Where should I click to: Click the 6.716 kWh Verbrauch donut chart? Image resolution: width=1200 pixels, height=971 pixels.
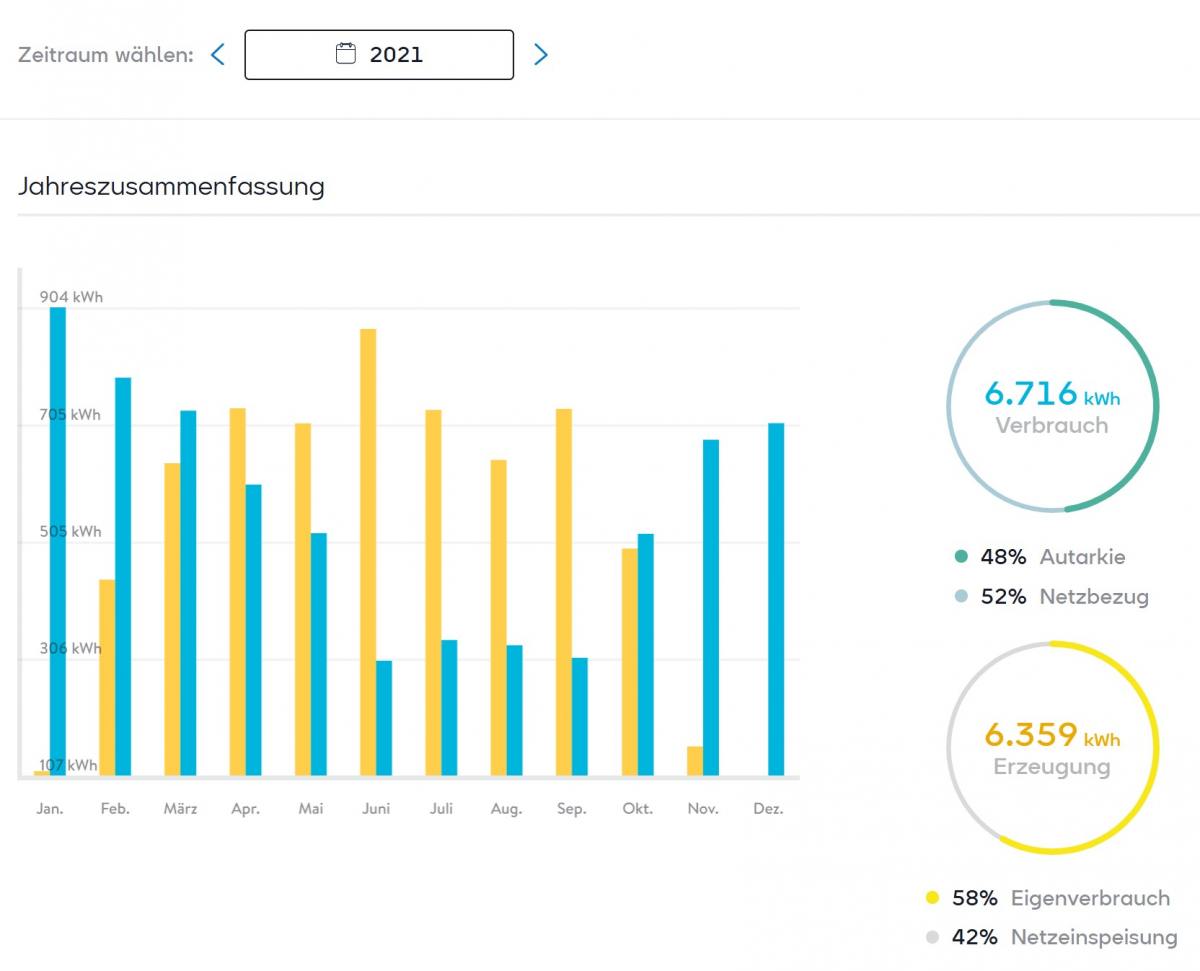coord(1052,406)
